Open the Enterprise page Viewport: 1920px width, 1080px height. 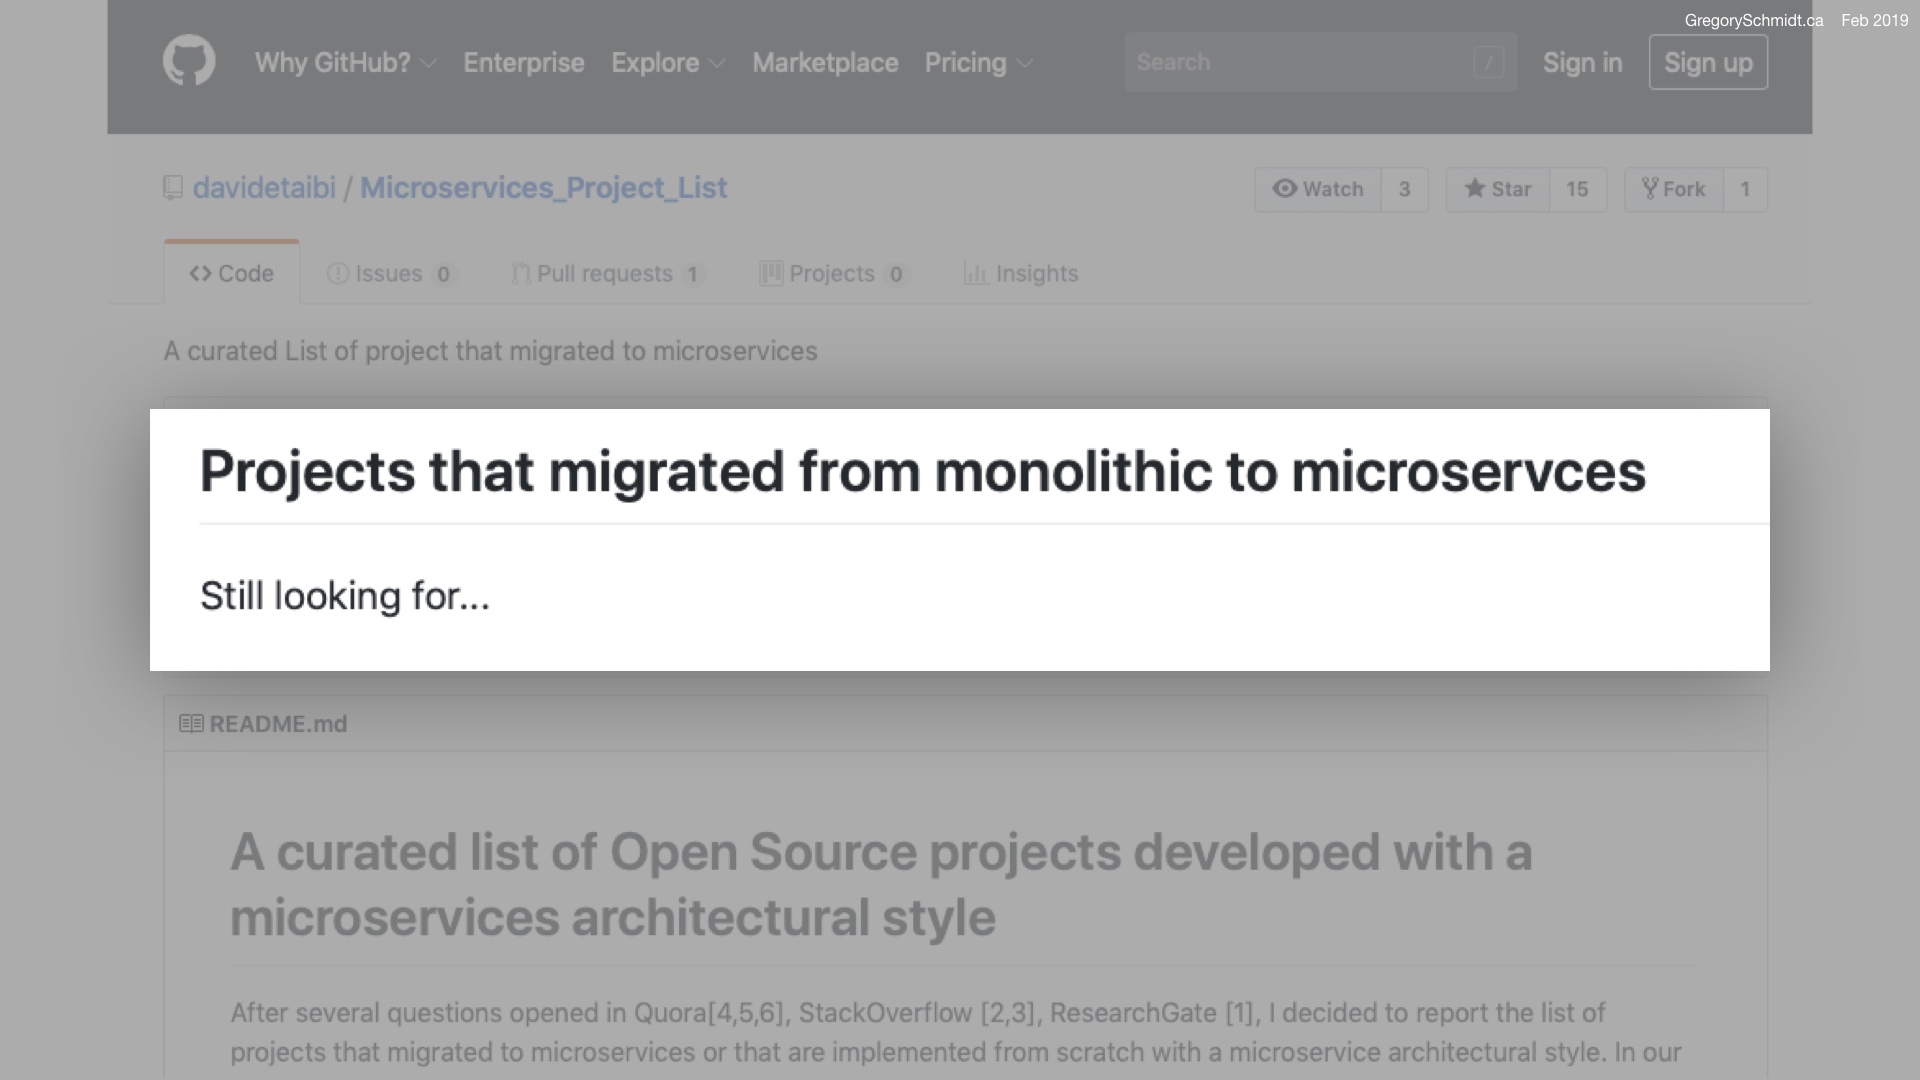coord(524,63)
